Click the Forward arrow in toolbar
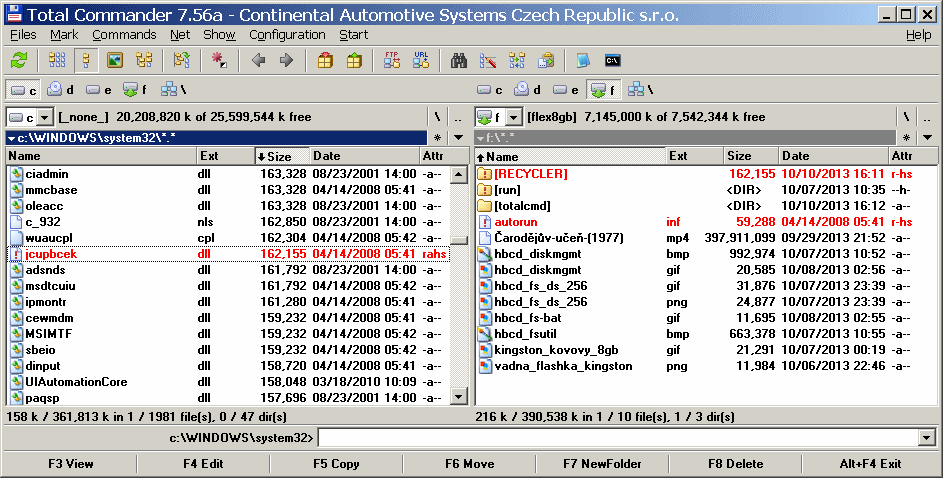Screen dimensions: 943x478 286,60
